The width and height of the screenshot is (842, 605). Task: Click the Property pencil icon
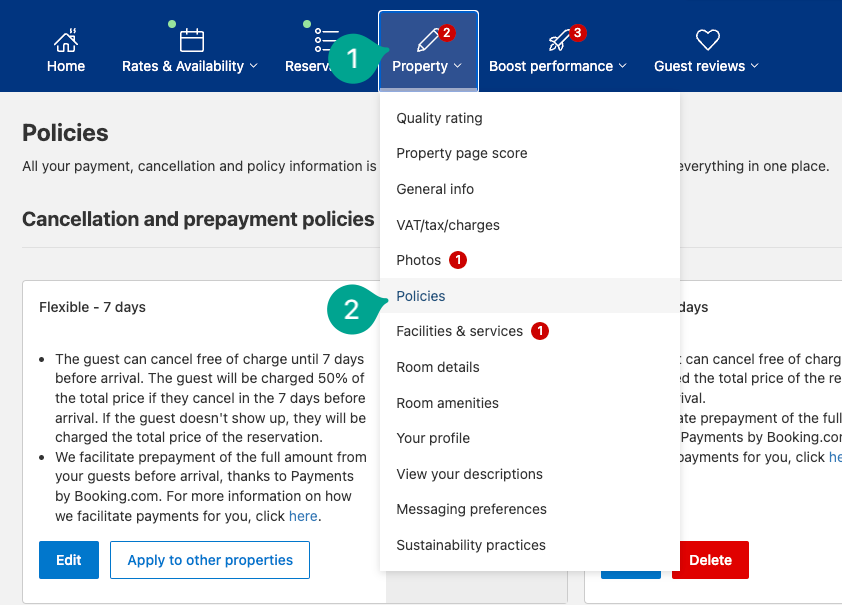(x=428, y=40)
